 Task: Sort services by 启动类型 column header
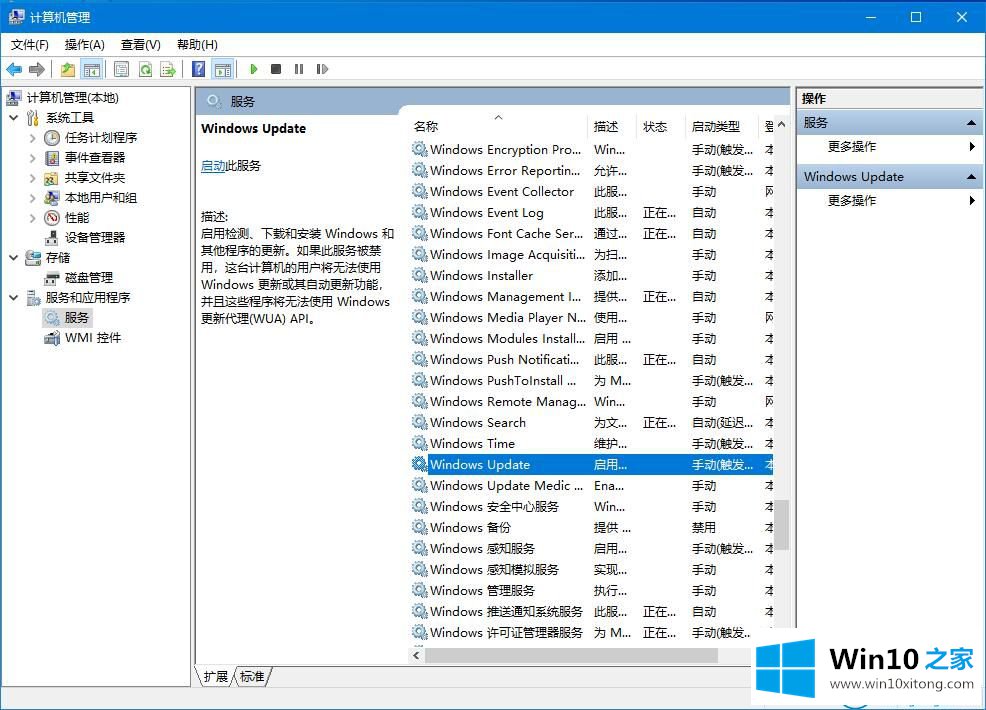pos(722,127)
